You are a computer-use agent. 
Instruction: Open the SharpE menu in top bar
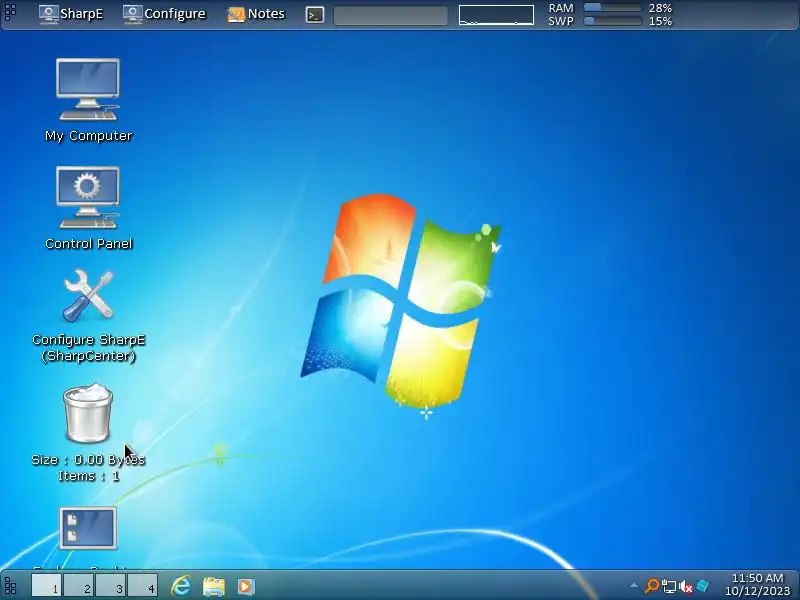point(71,14)
